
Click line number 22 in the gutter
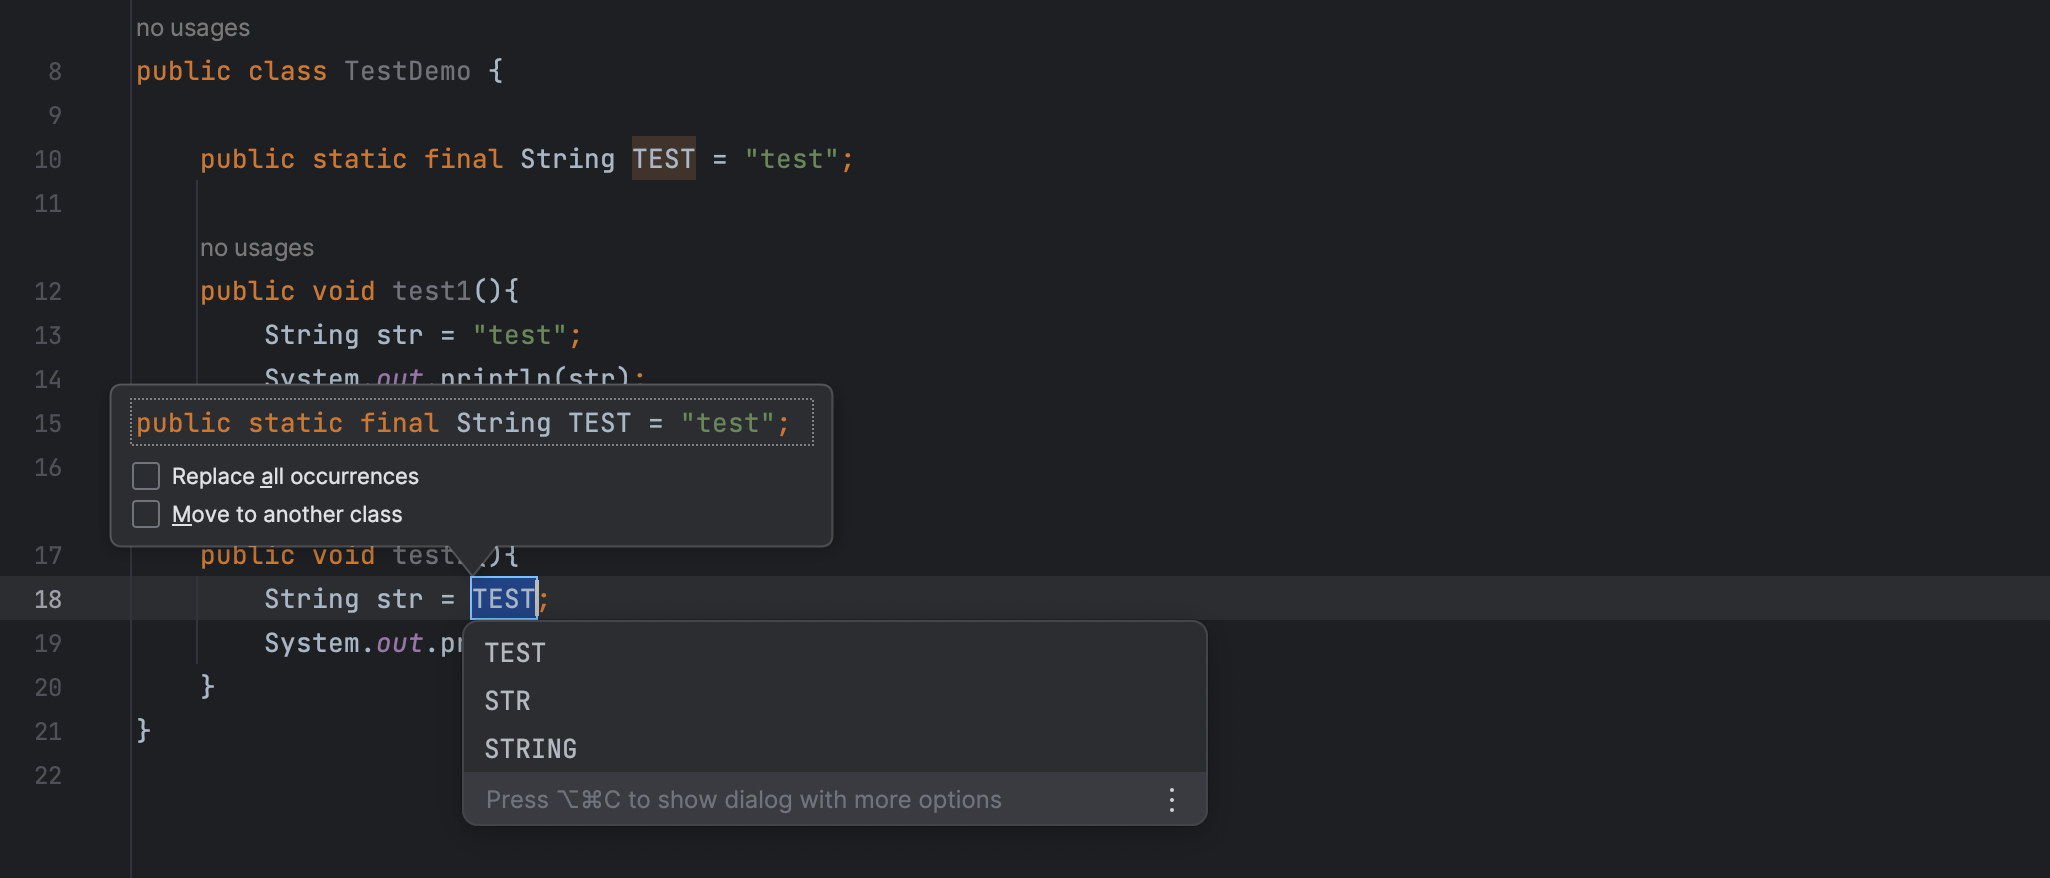pyautogui.click(x=48, y=775)
